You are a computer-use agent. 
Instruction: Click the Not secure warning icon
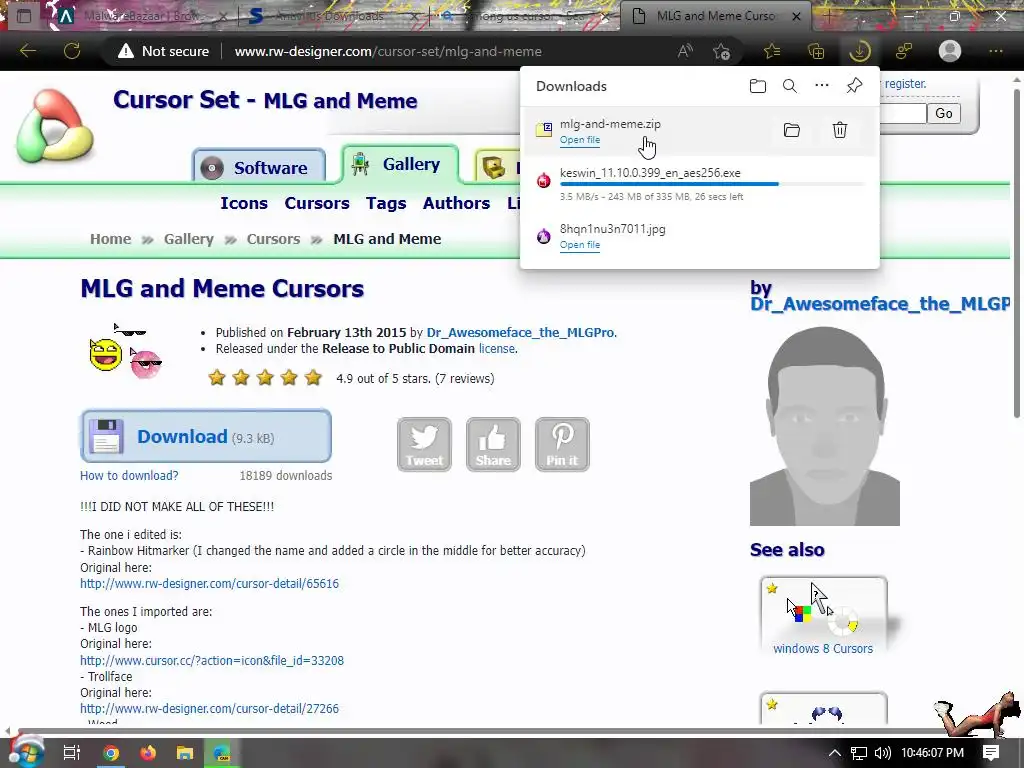(125, 51)
